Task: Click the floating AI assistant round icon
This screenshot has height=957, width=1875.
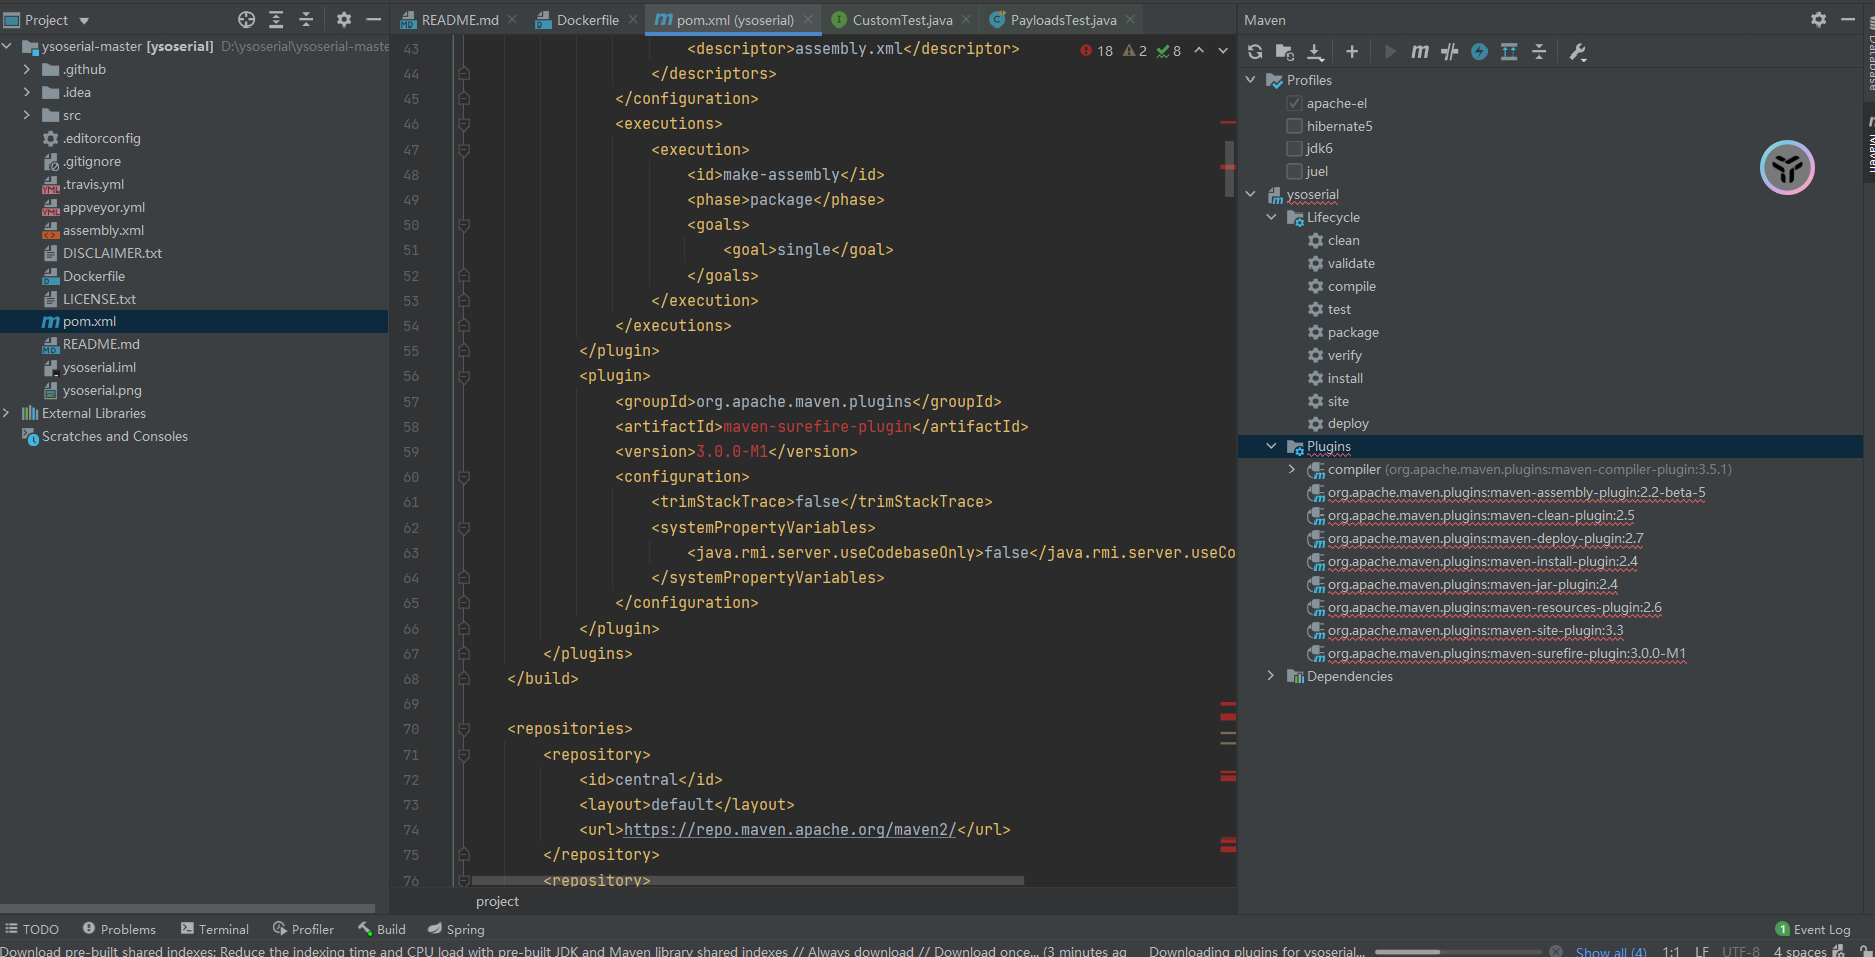Action: click(x=1787, y=167)
